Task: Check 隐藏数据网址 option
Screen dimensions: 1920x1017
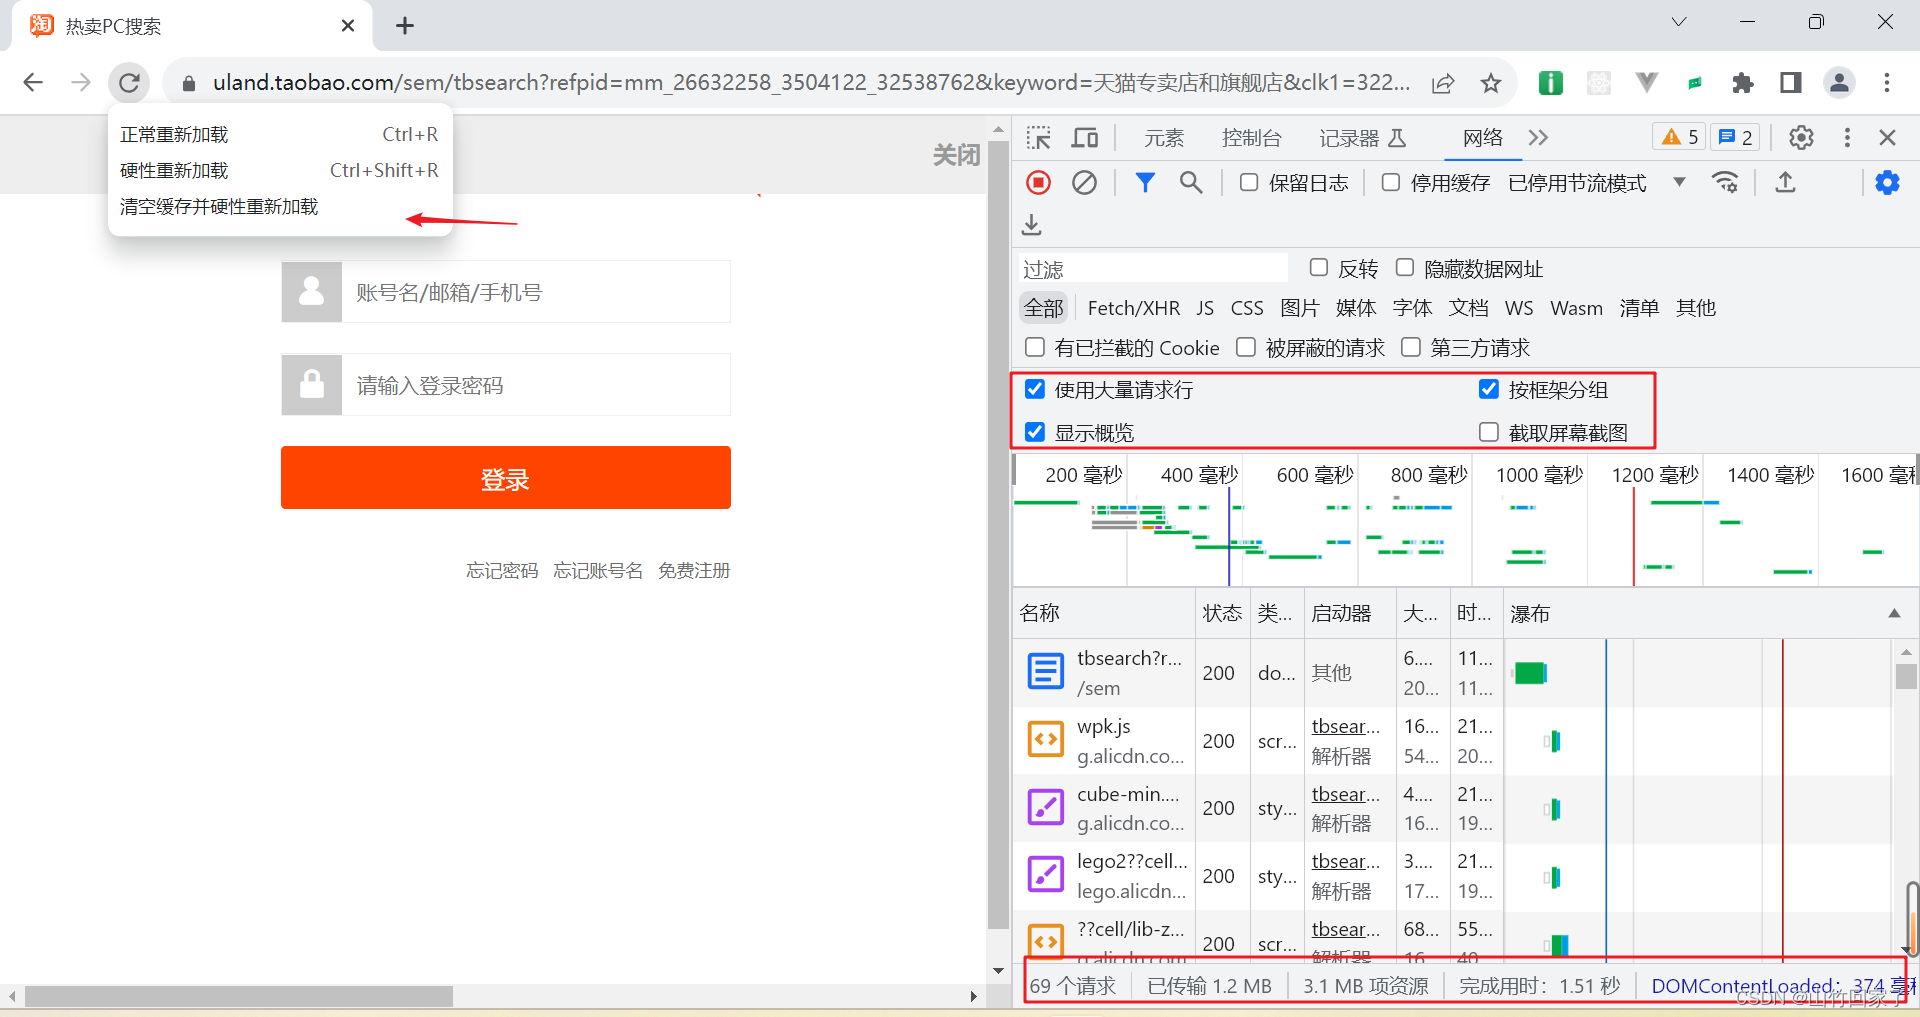Action: 1405,267
